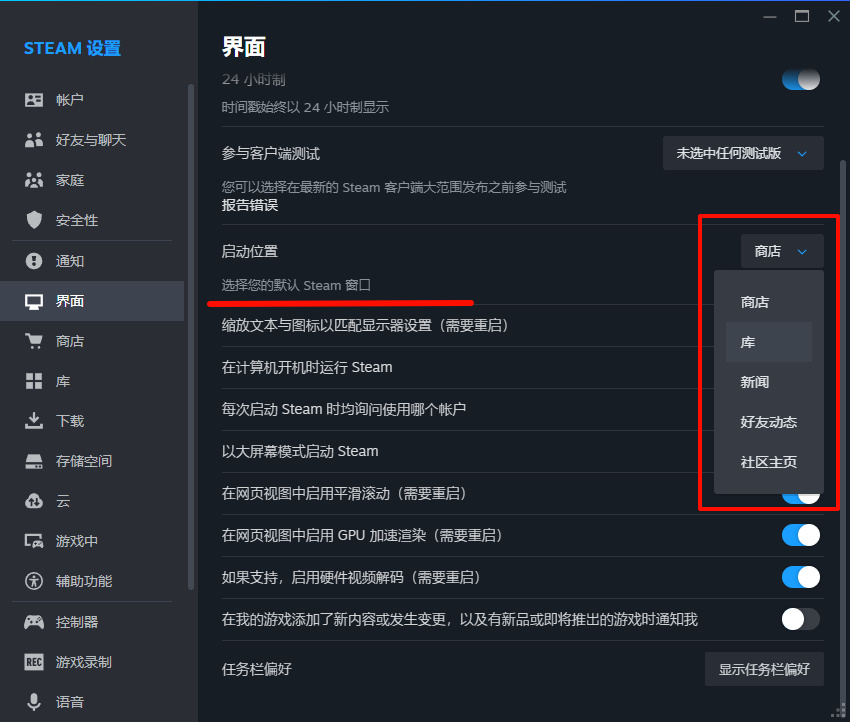Click the 商店 shopping cart icon

click(34, 341)
